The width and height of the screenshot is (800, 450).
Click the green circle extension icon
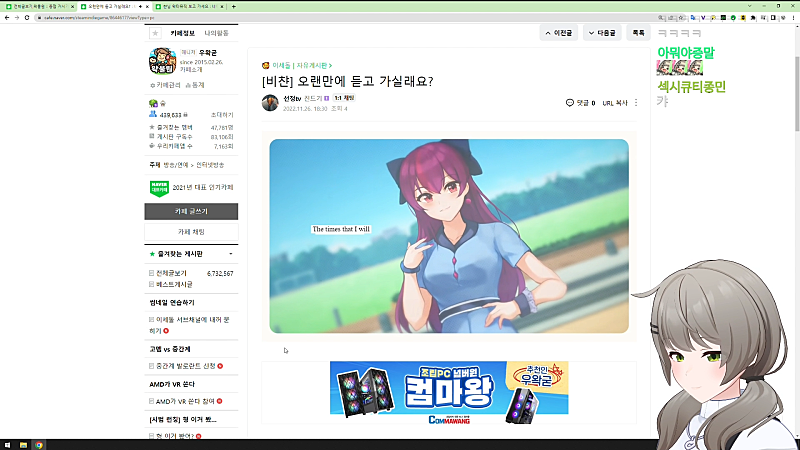733,18
